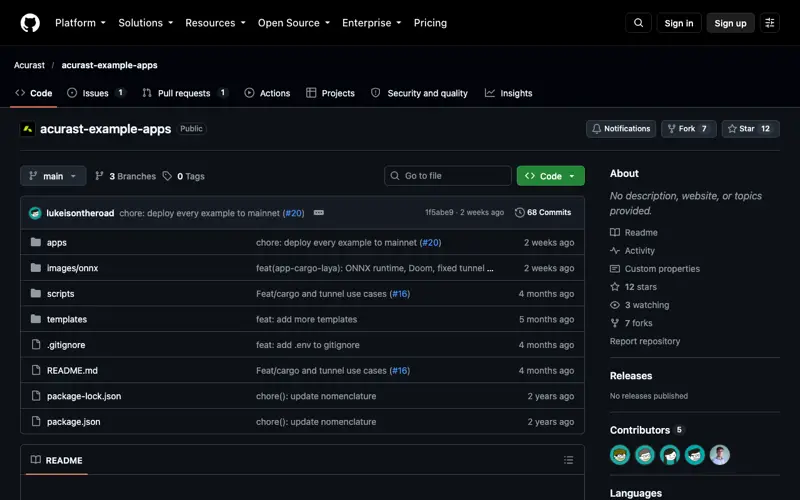Click the lukeisontheroad commit author avatar
This screenshot has height=500, width=800.
point(35,213)
